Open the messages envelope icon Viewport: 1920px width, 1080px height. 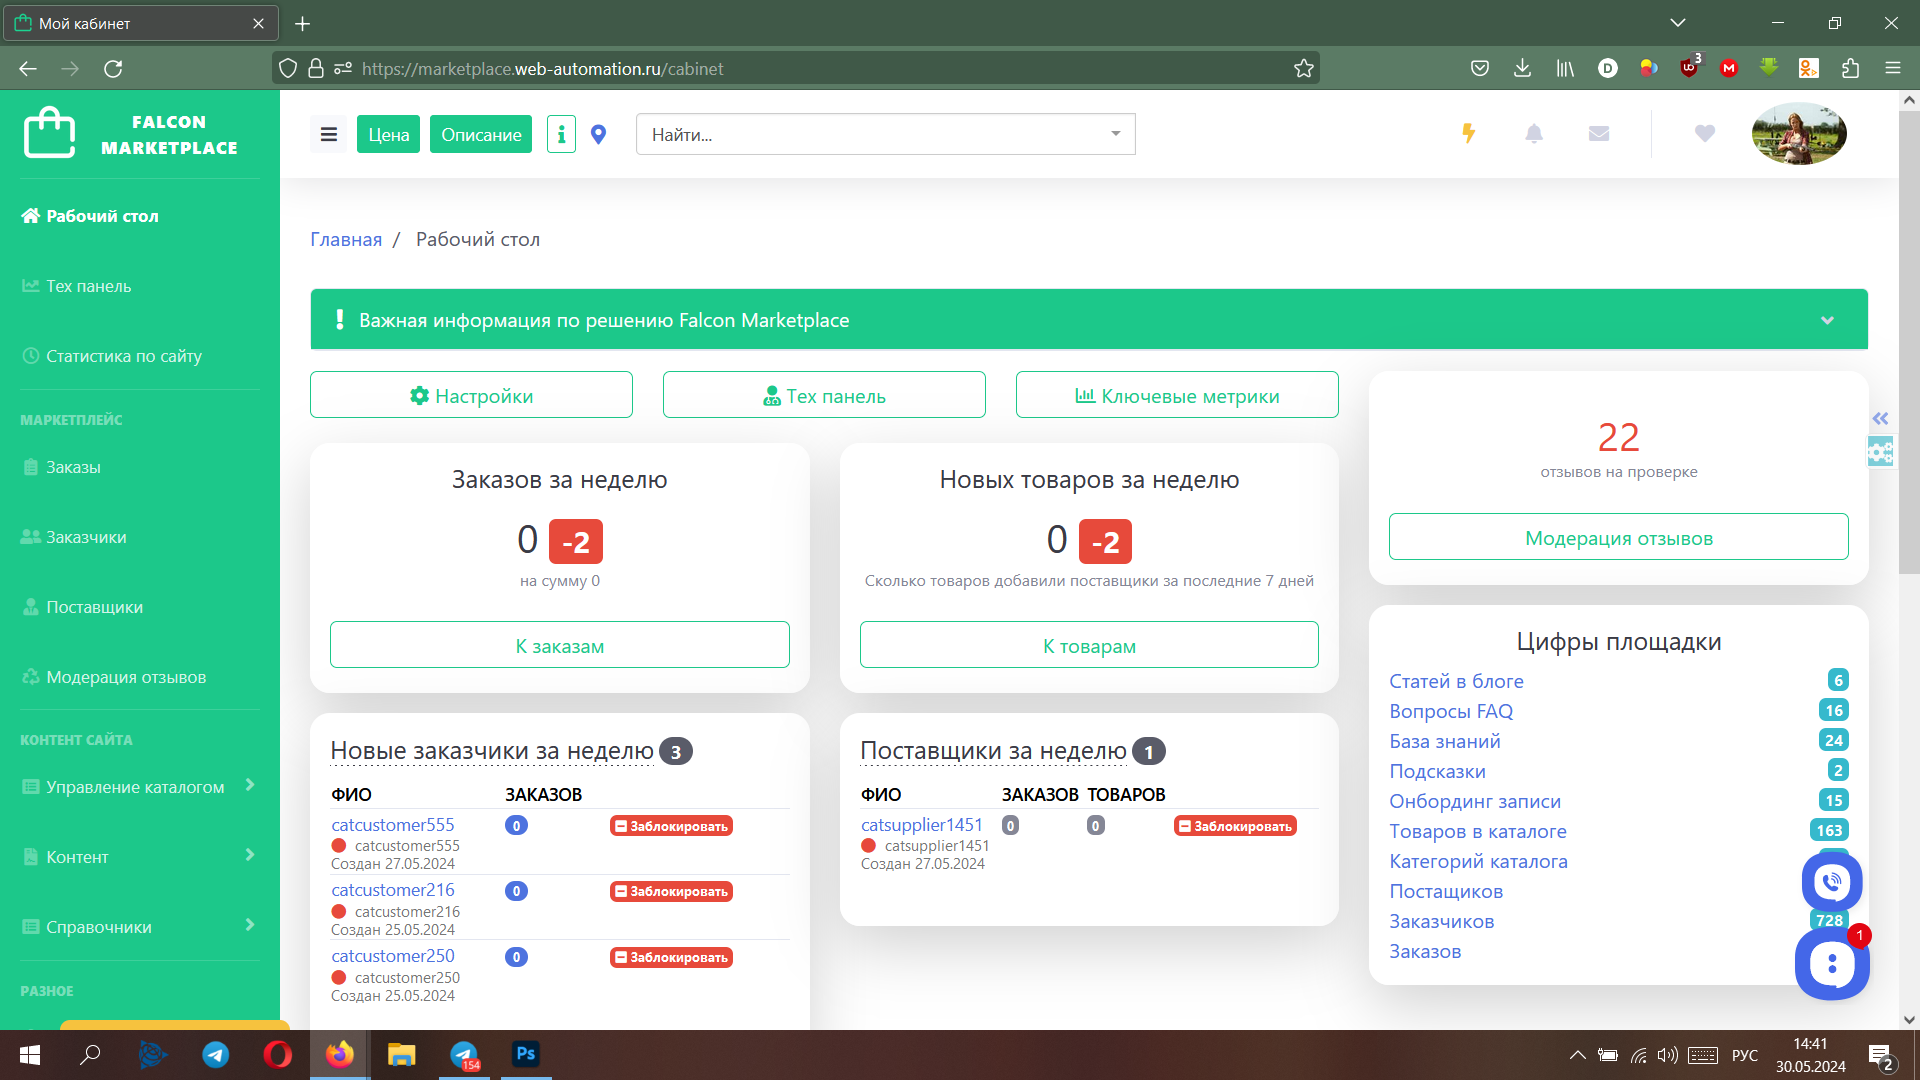(x=1598, y=133)
